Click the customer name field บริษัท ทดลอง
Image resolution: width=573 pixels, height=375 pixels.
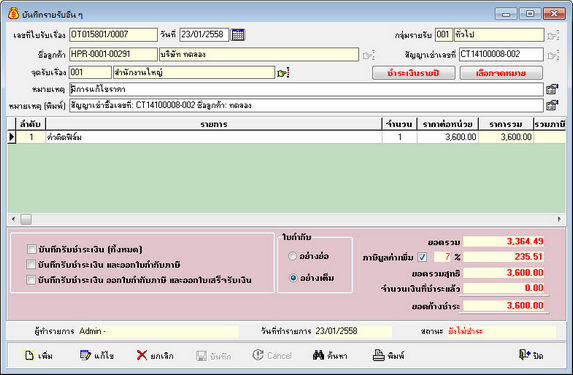259,54
